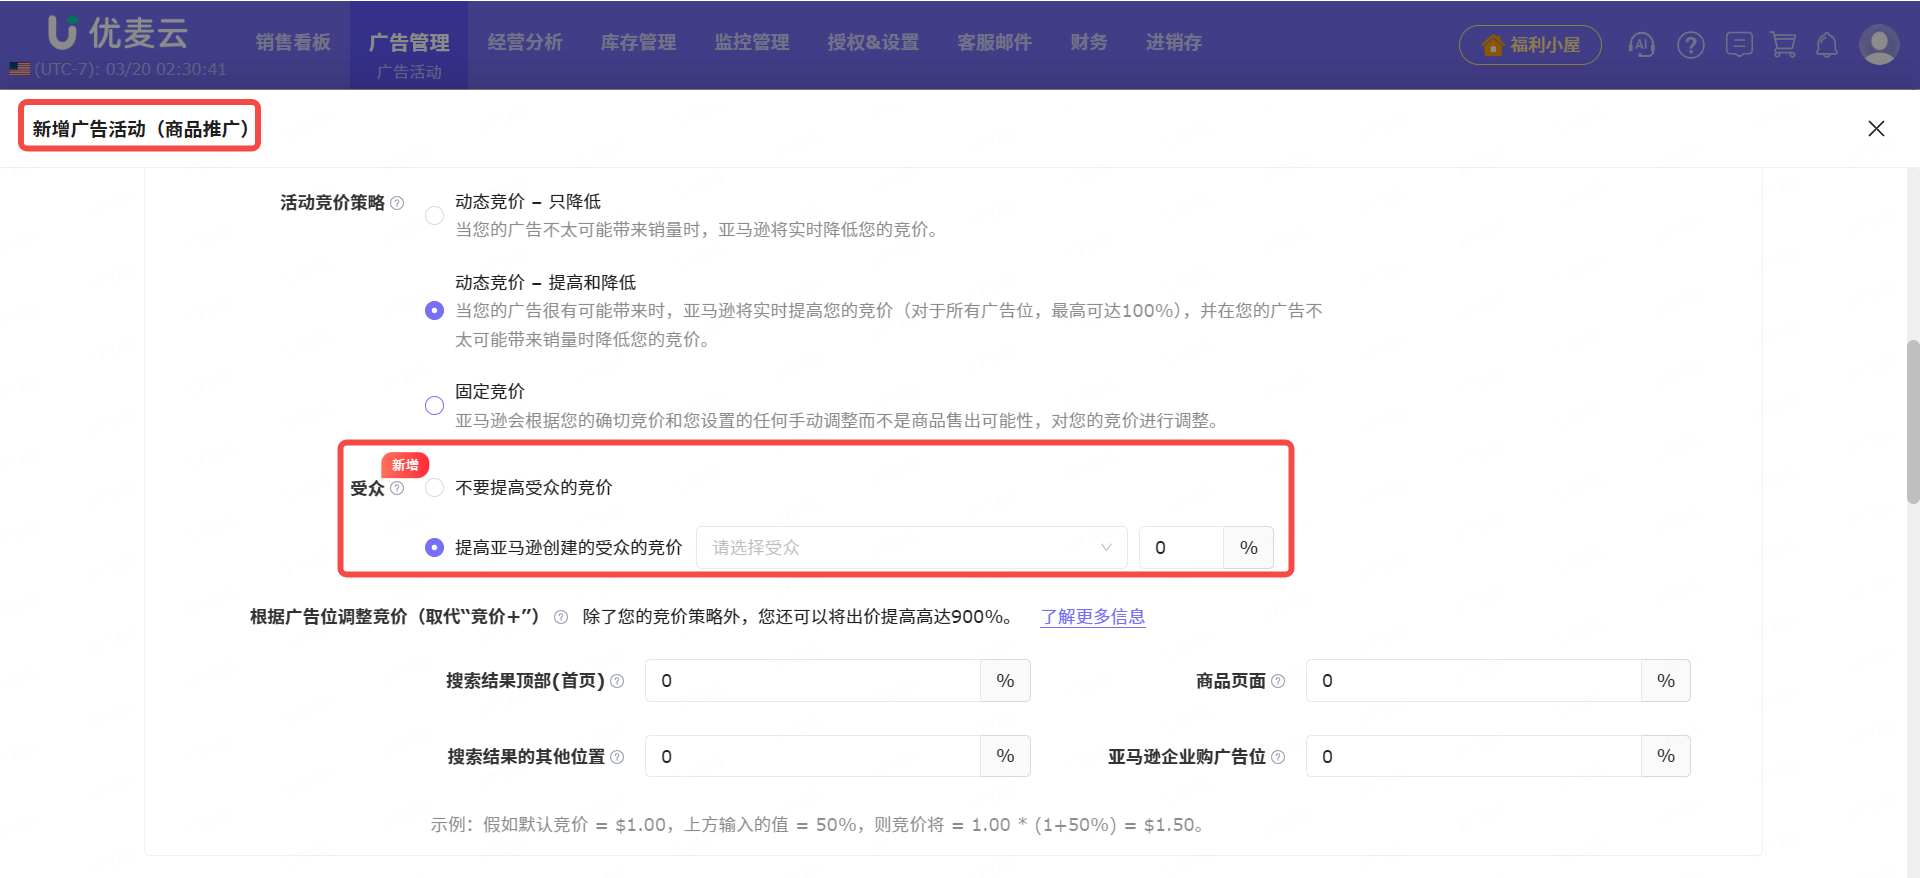Open the notification bell
The height and width of the screenshot is (878, 1920).
pos(1827,45)
